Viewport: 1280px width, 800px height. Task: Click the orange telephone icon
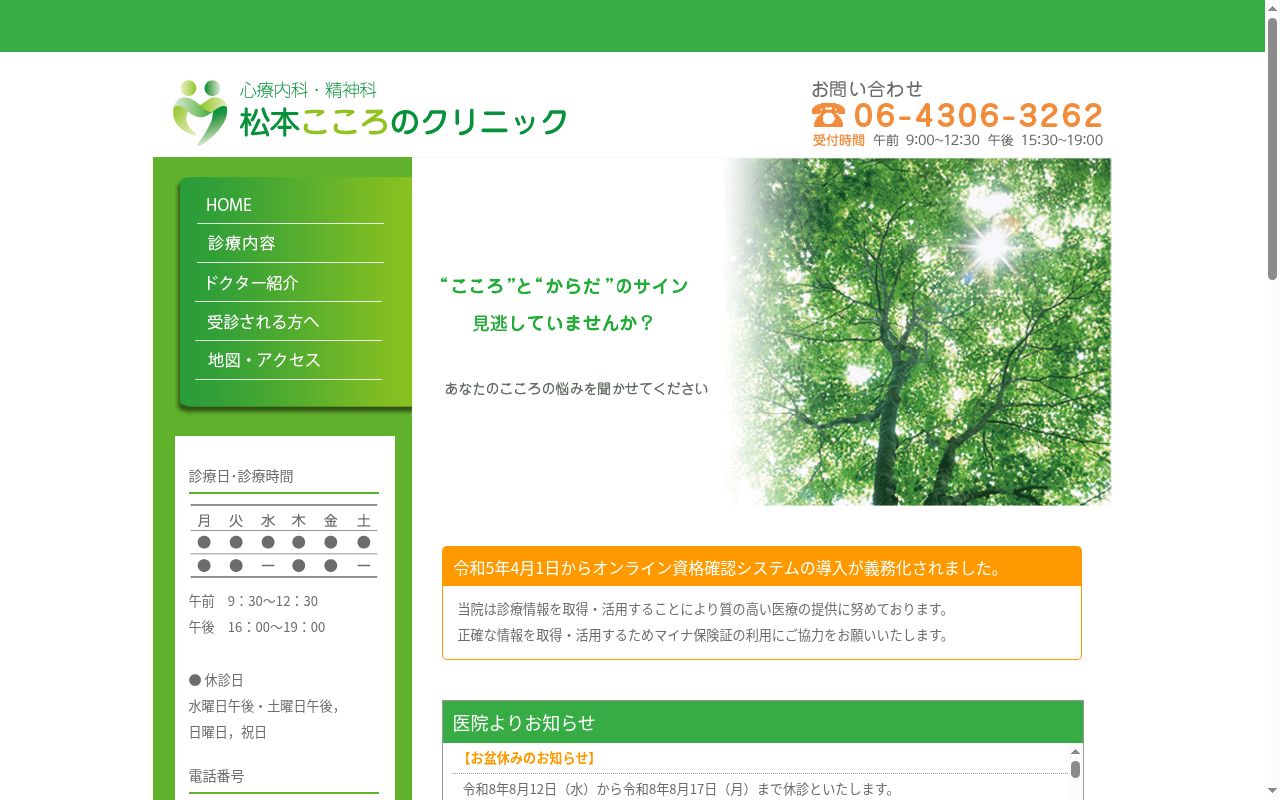(828, 115)
